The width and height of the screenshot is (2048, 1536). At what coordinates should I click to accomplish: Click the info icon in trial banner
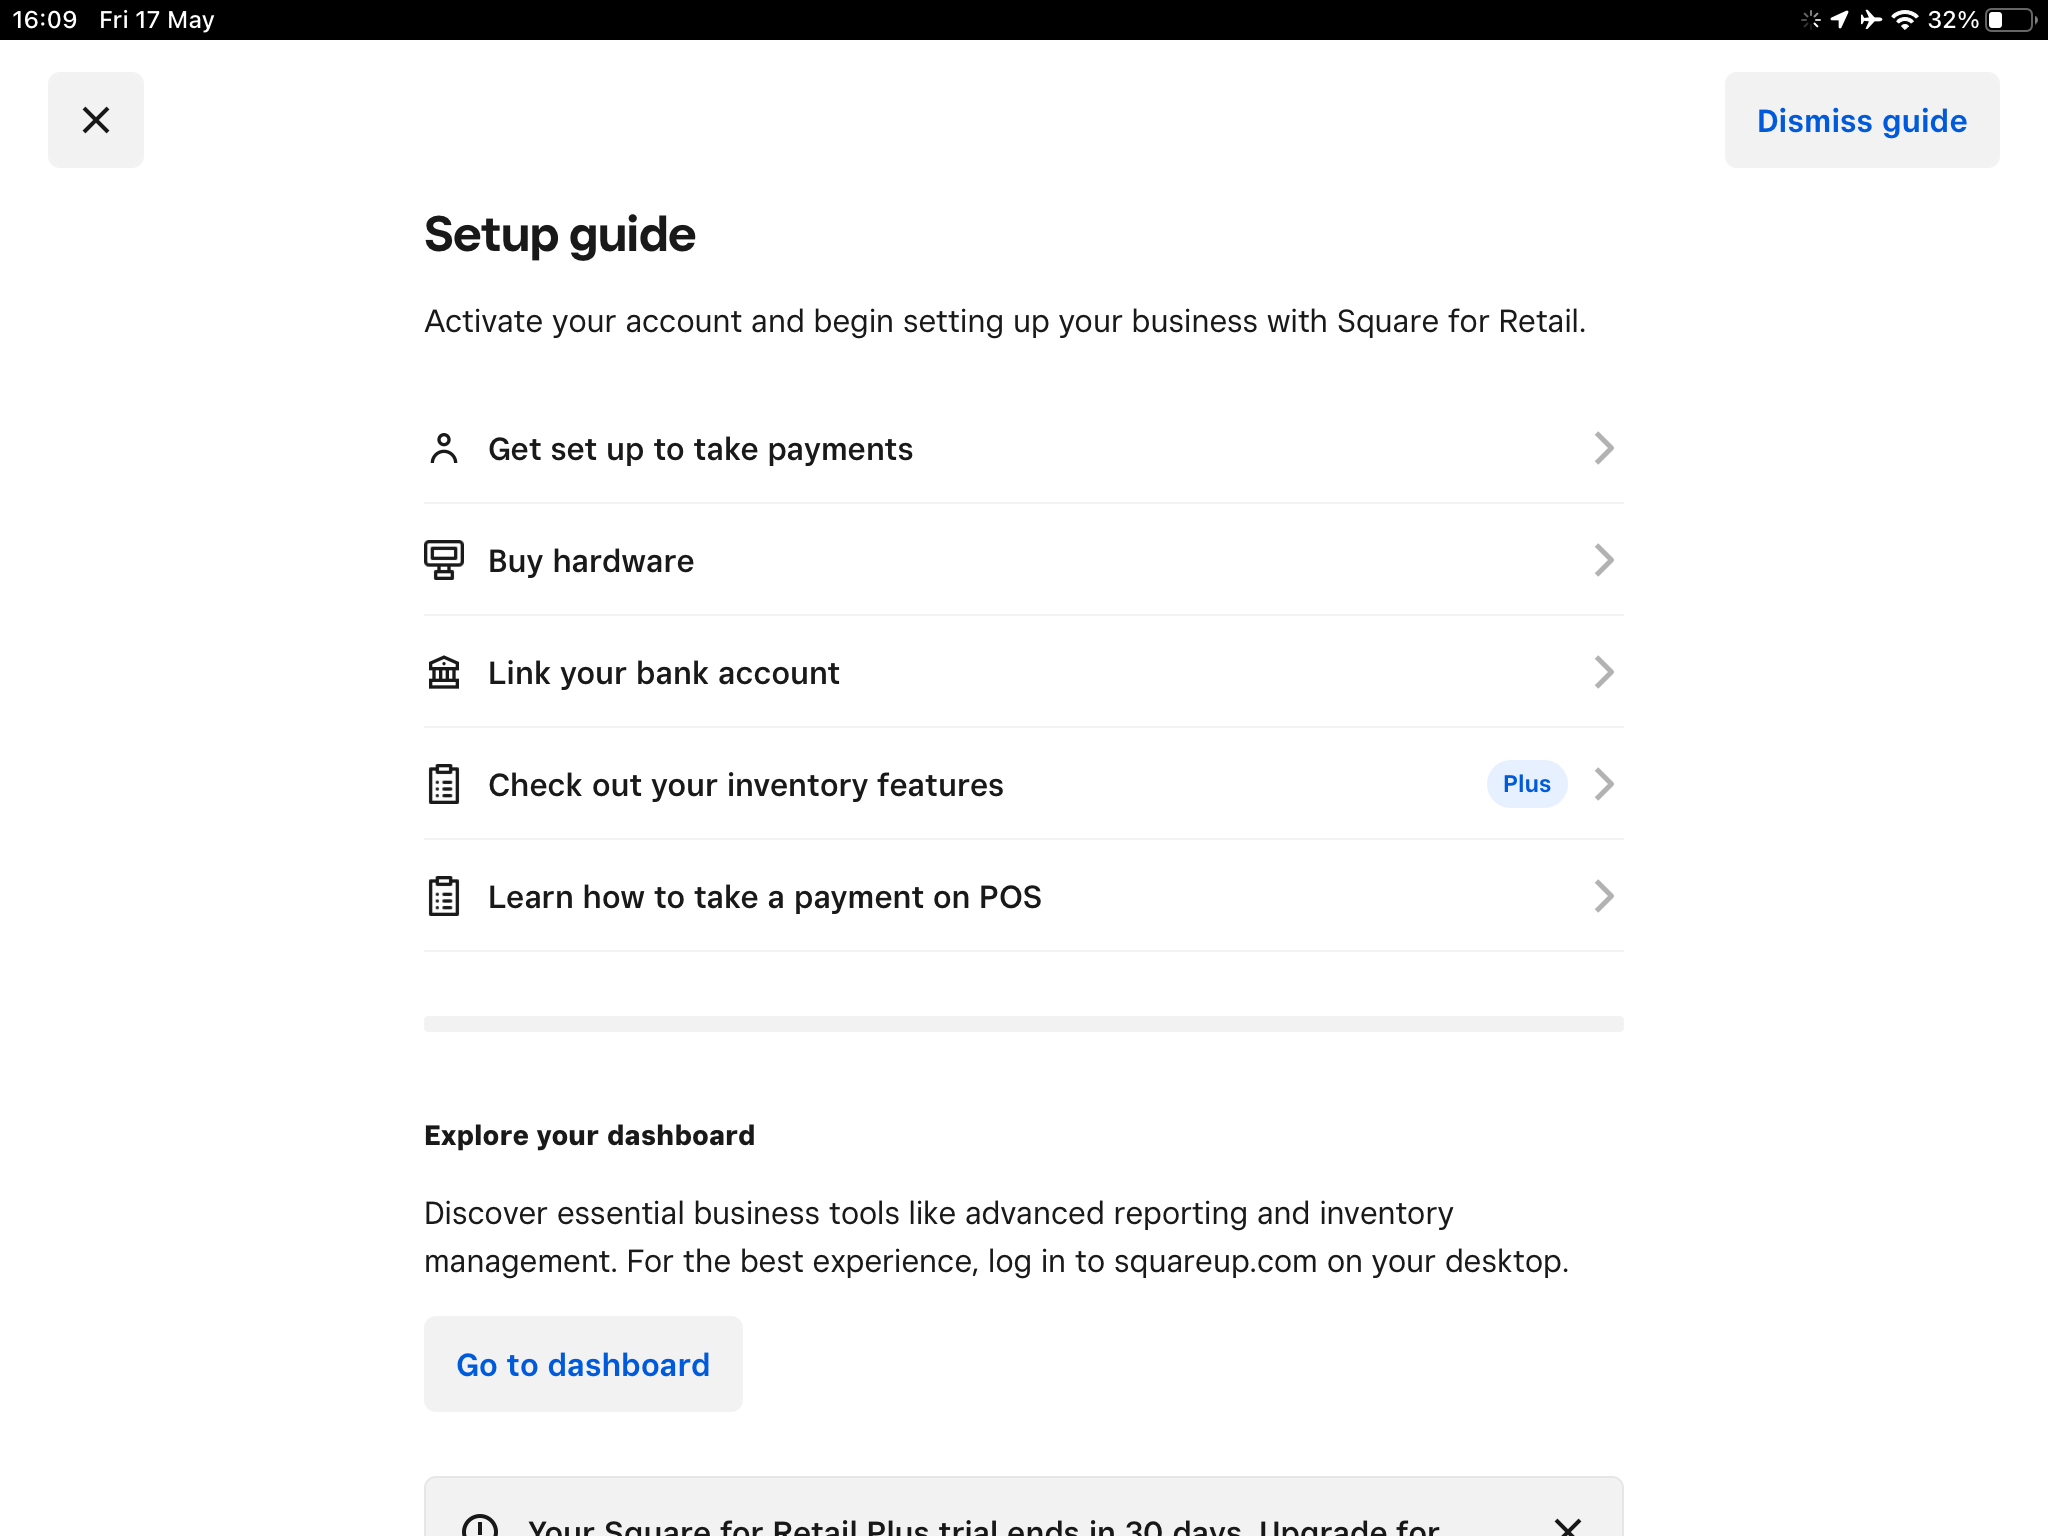point(480,1526)
